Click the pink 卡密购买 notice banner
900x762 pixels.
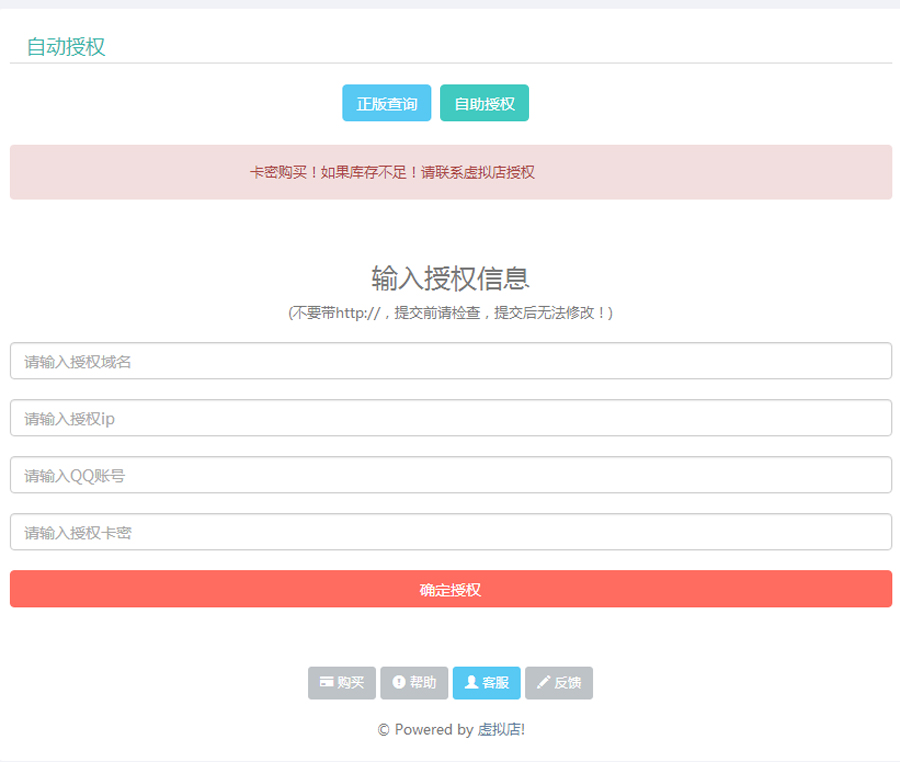(x=450, y=172)
